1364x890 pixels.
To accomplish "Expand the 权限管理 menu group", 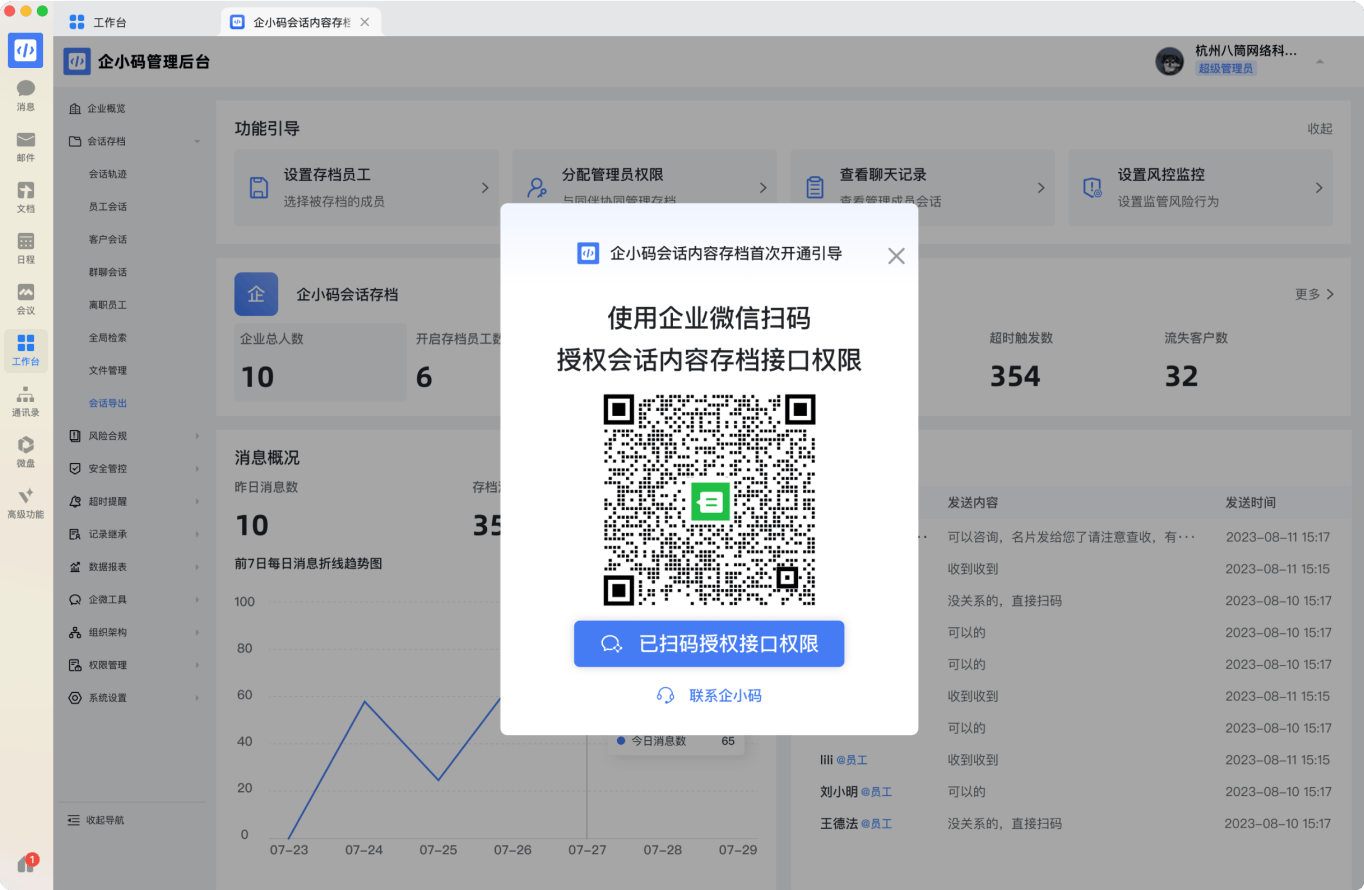I will coord(197,665).
